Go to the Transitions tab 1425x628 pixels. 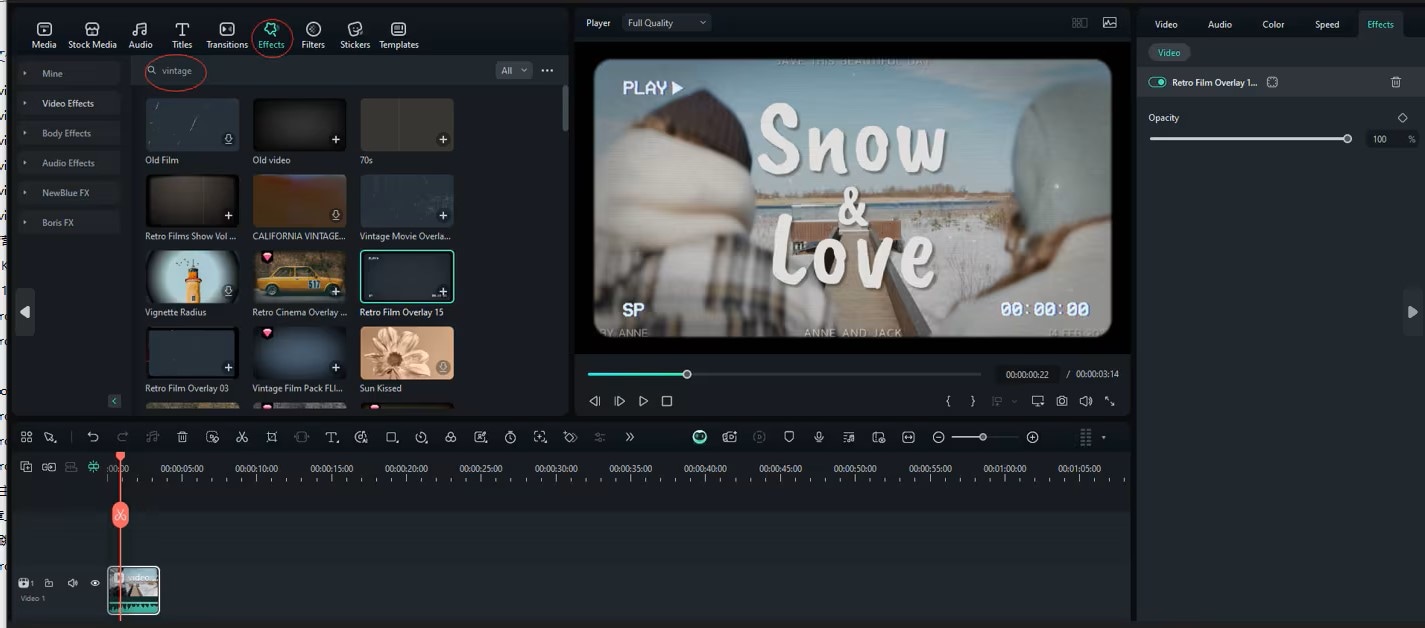(227, 35)
